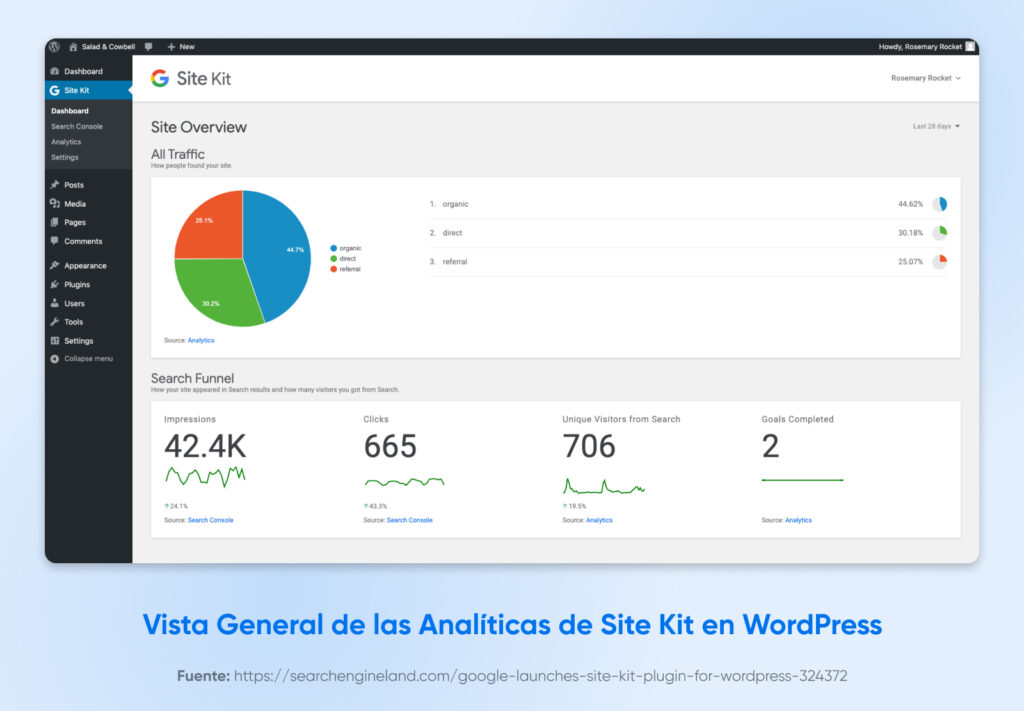Expand the Rosemary Rocket account menu
The height and width of the screenshot is (711, 1024).
pyautogui.click(x=925, y=78)
